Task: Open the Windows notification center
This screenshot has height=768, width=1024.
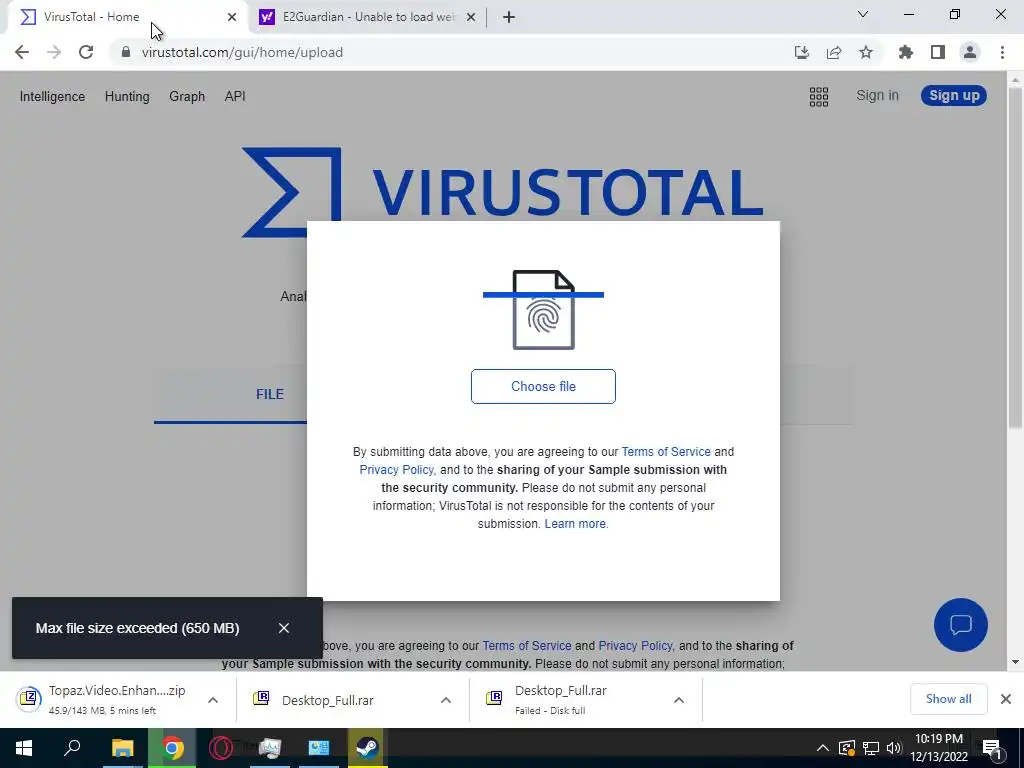Action: pyautogui.click(x=992, y=748)
